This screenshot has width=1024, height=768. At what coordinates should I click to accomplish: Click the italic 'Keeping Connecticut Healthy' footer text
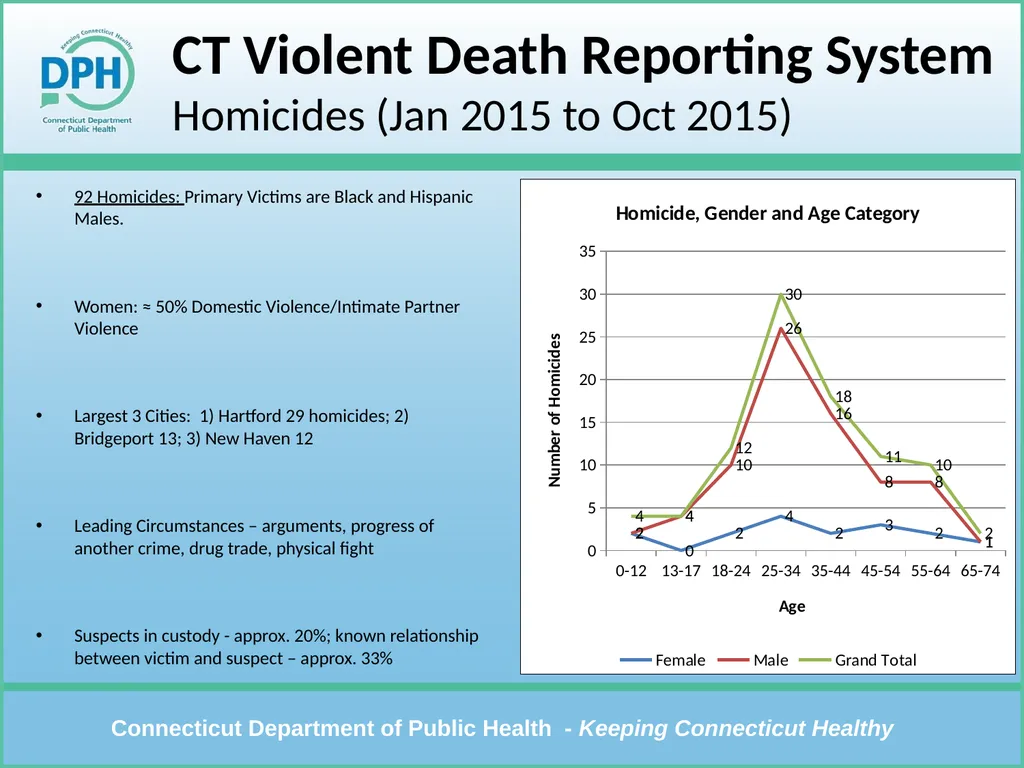tap(736, 728)
